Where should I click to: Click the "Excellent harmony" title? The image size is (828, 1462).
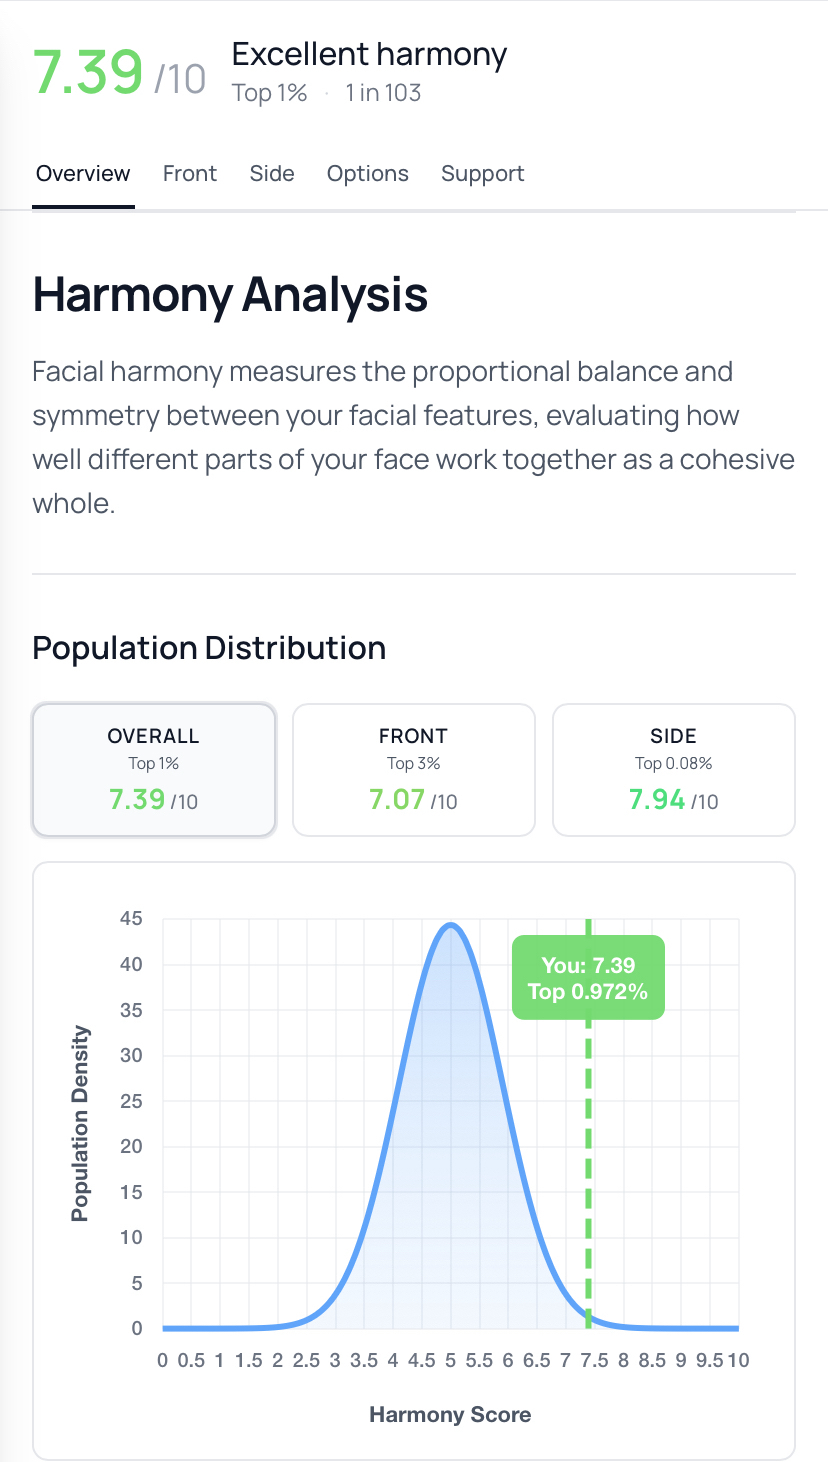click(x=369, y=54)
